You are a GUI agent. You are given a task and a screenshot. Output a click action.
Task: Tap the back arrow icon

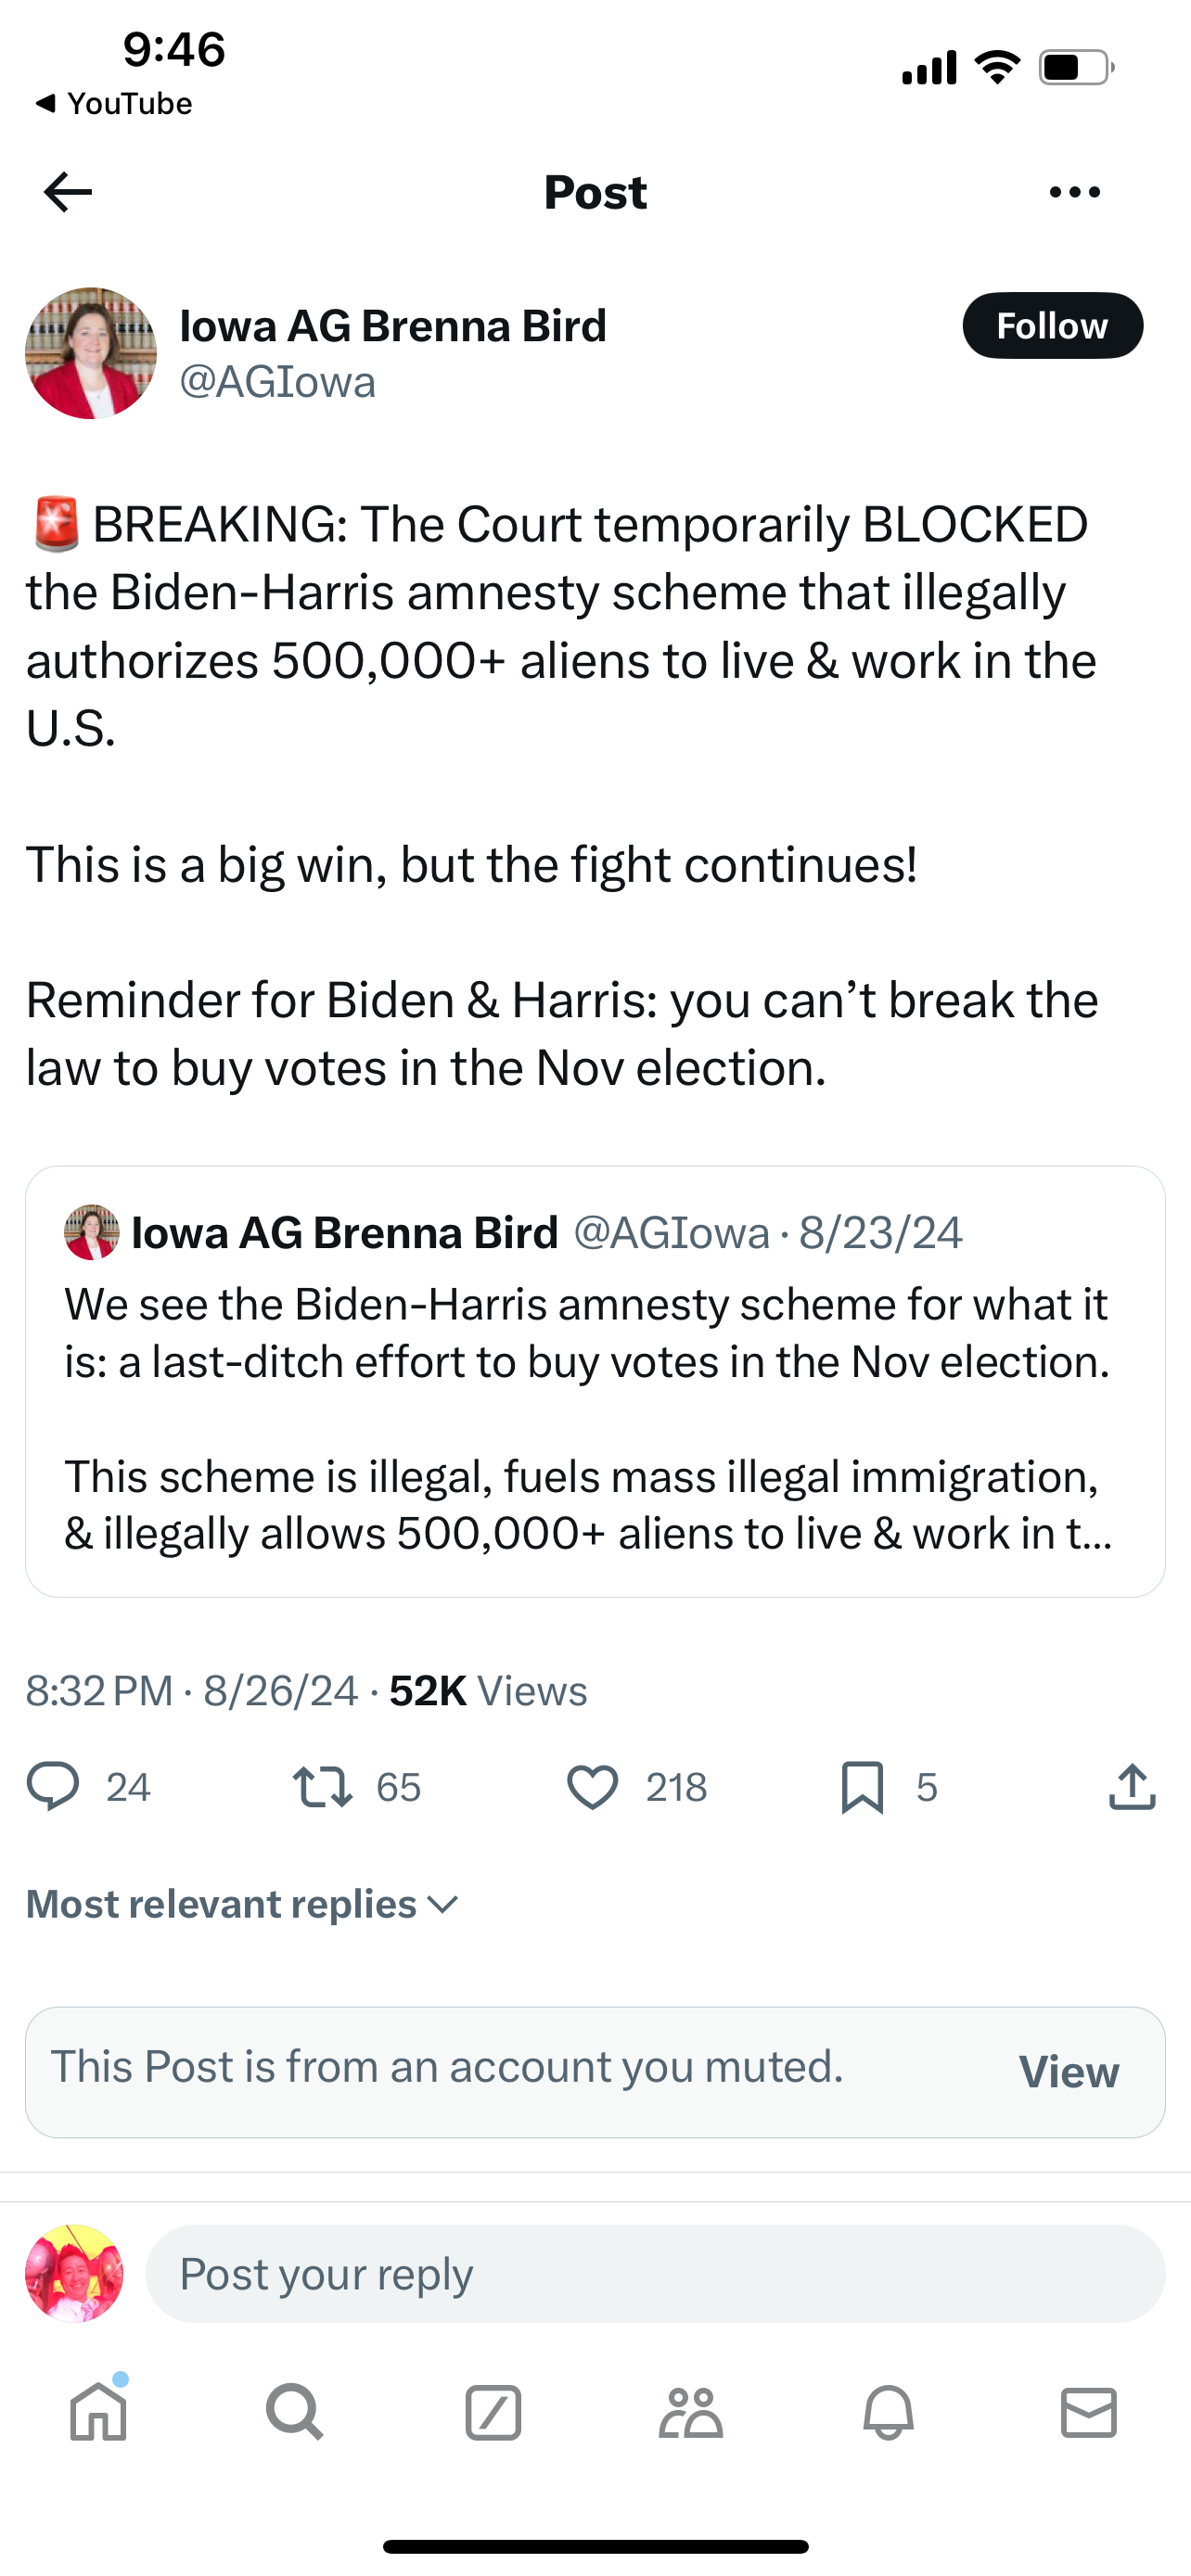pos(68,192)
